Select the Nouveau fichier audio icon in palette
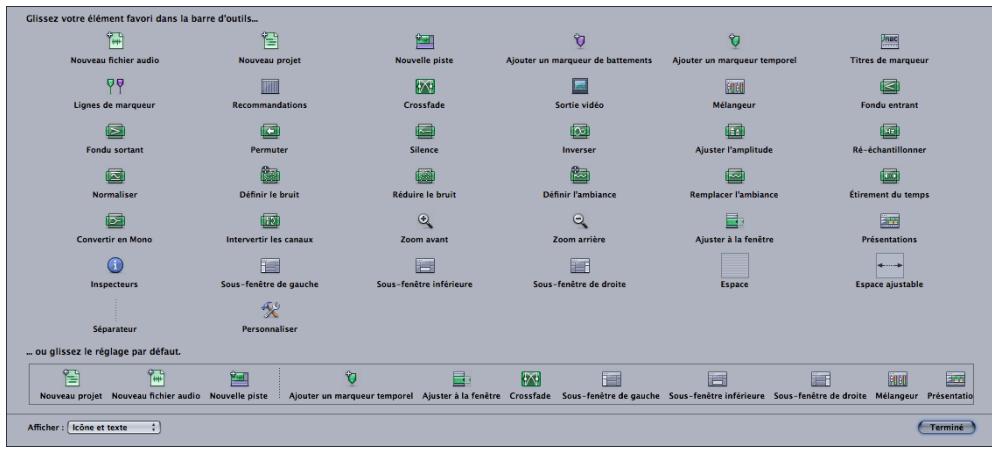998x451 pixels. [x=115, y=41]
